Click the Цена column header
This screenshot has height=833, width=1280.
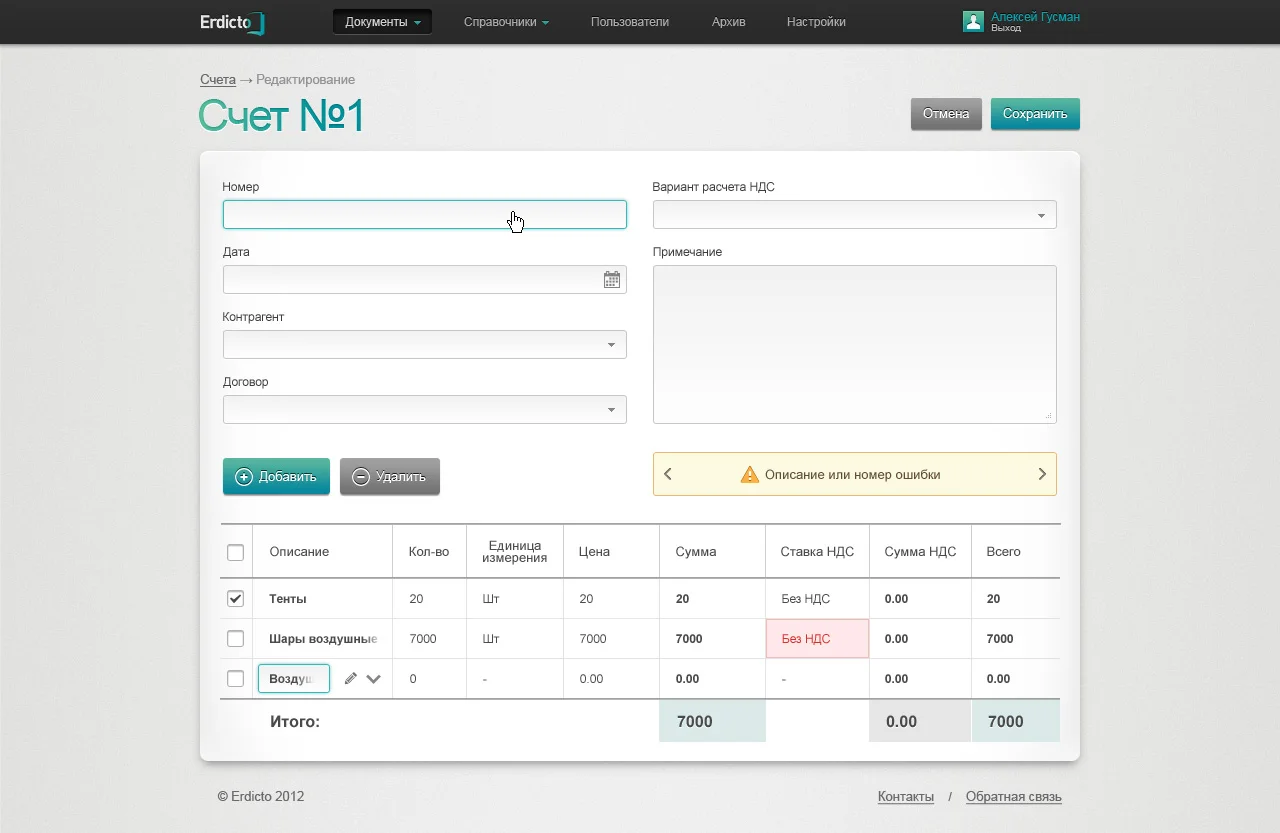click(x=611, y=552)
